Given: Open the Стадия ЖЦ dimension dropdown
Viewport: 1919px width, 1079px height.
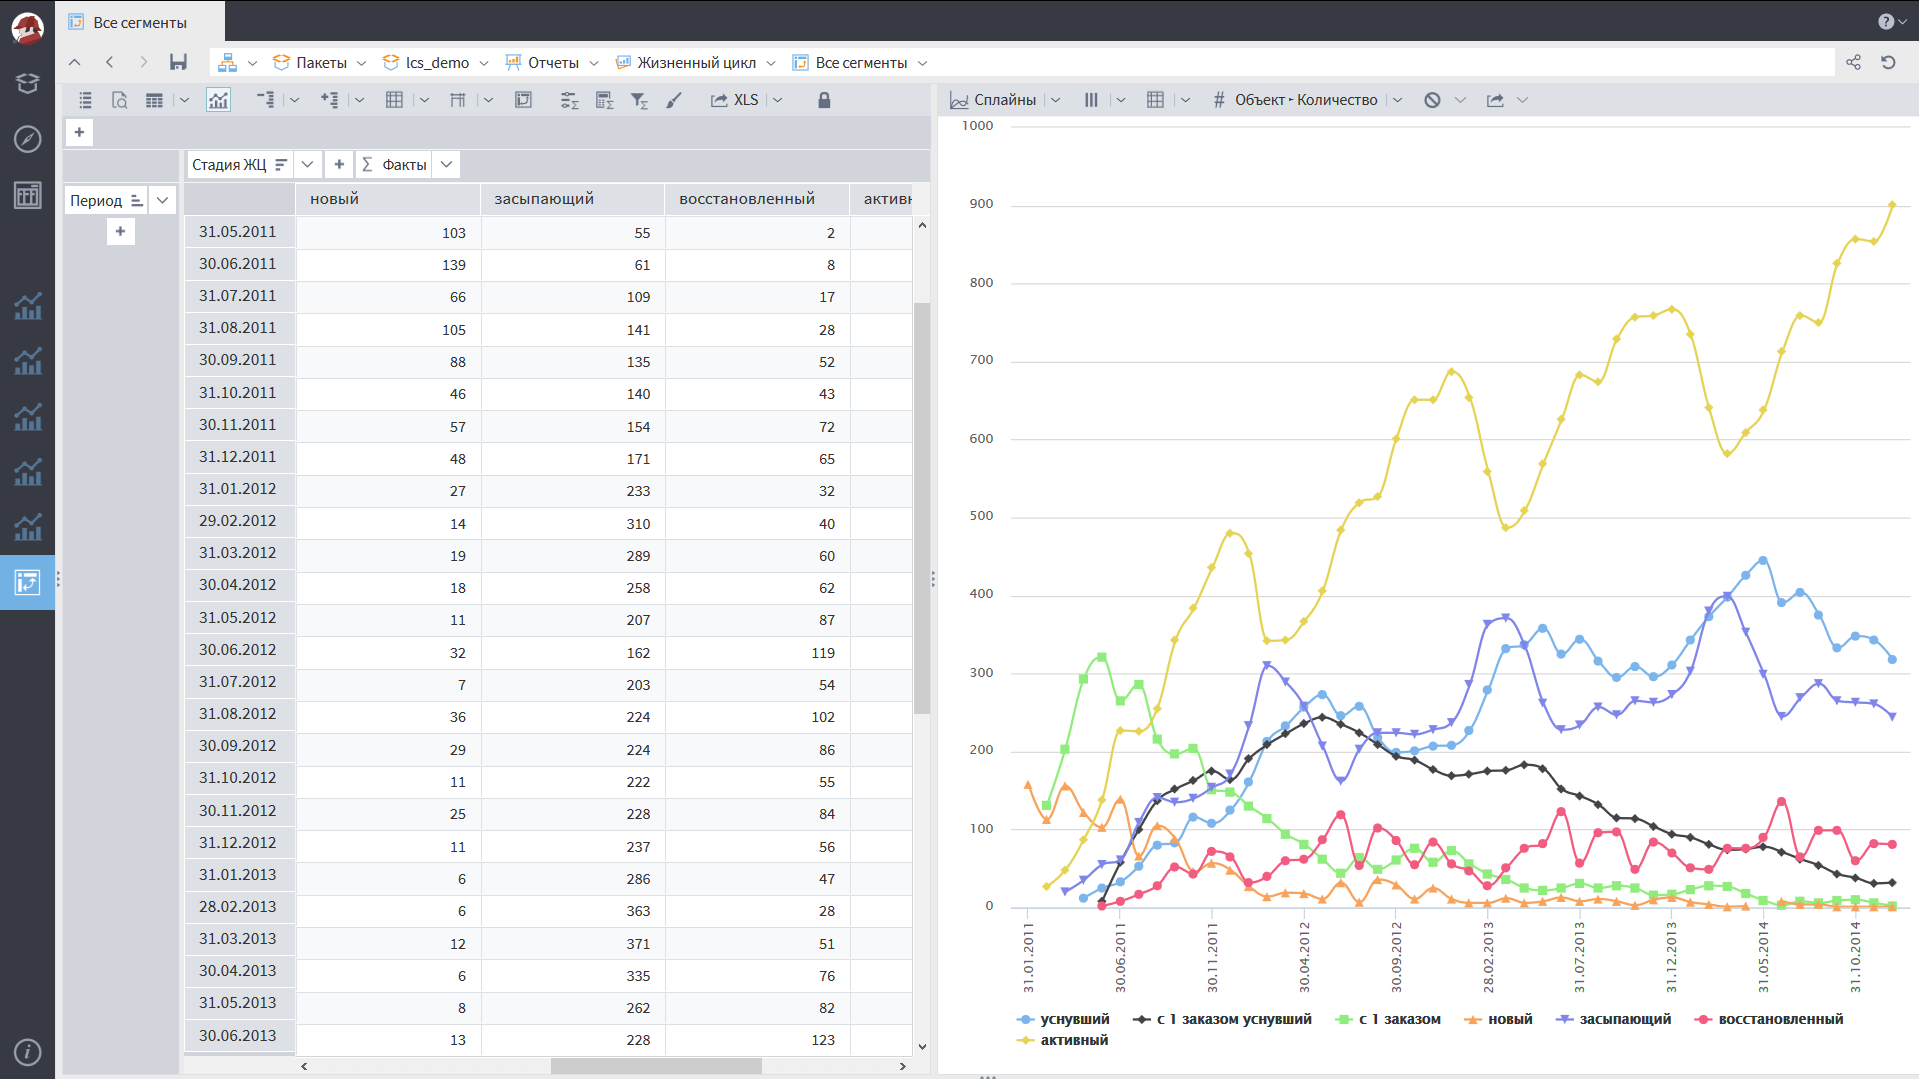Looking at the screenshot, I should 308,165.
